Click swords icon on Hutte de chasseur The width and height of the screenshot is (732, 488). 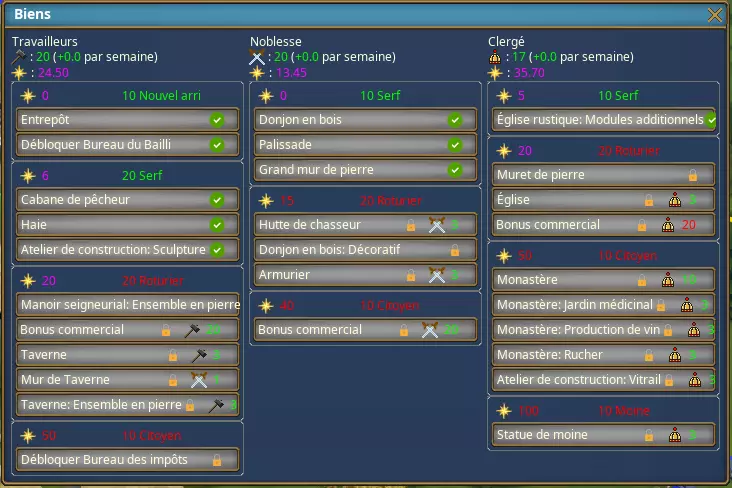pyautogui.click(x=437, y=225)
